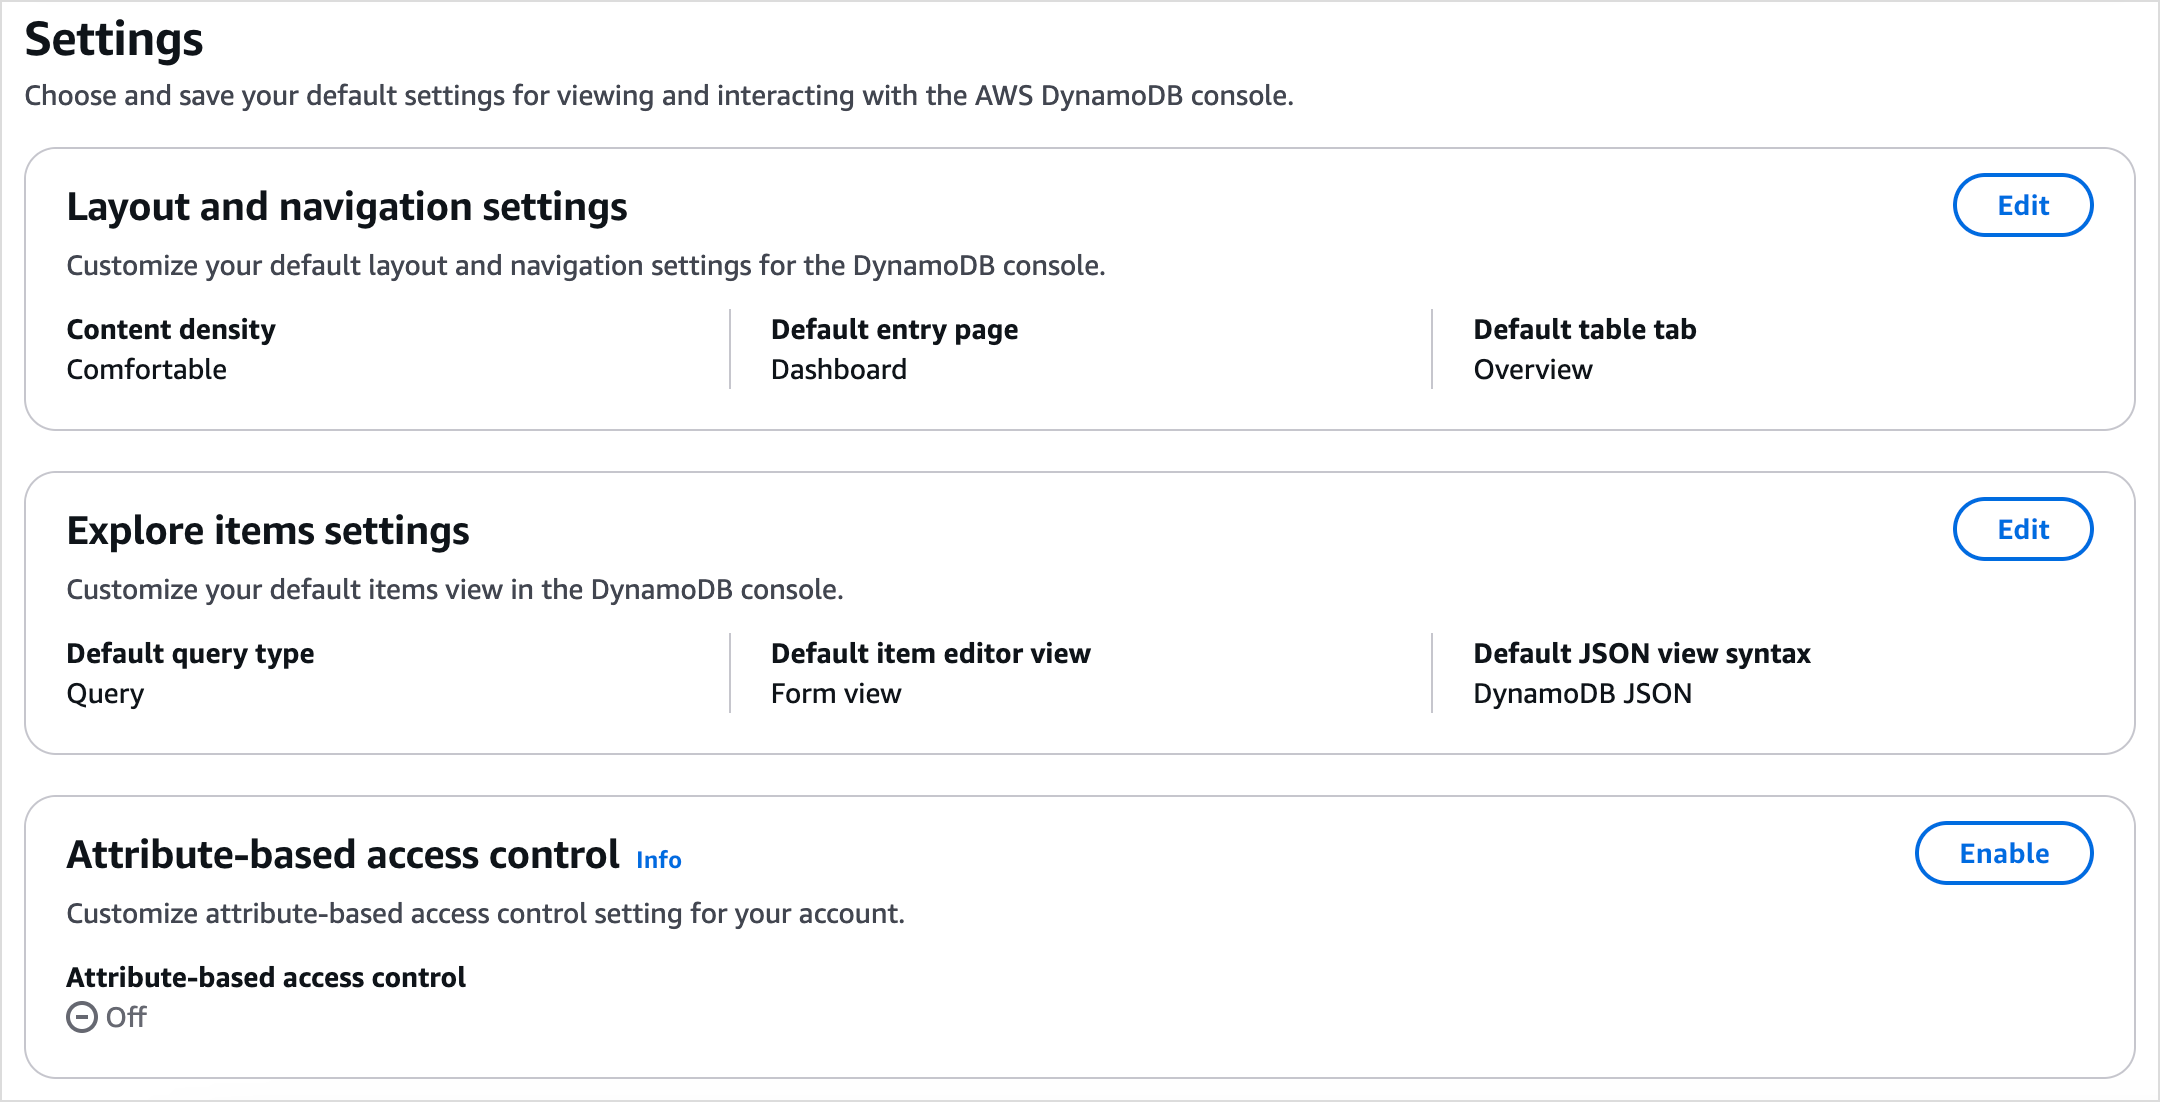Click the Default entry page label
Image resolution: width=2160 pixels, height=1102 pixels.
tap(894, 329)
